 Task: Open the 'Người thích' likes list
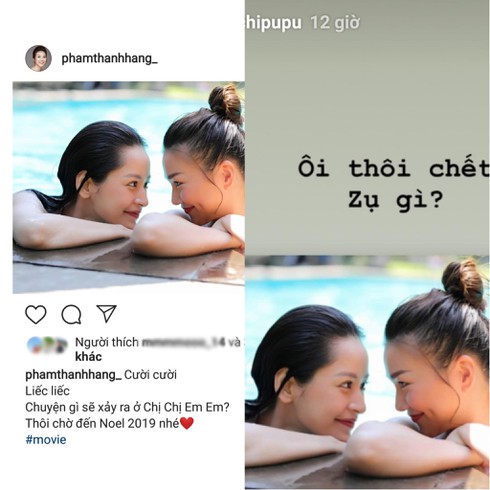point(107,342)
